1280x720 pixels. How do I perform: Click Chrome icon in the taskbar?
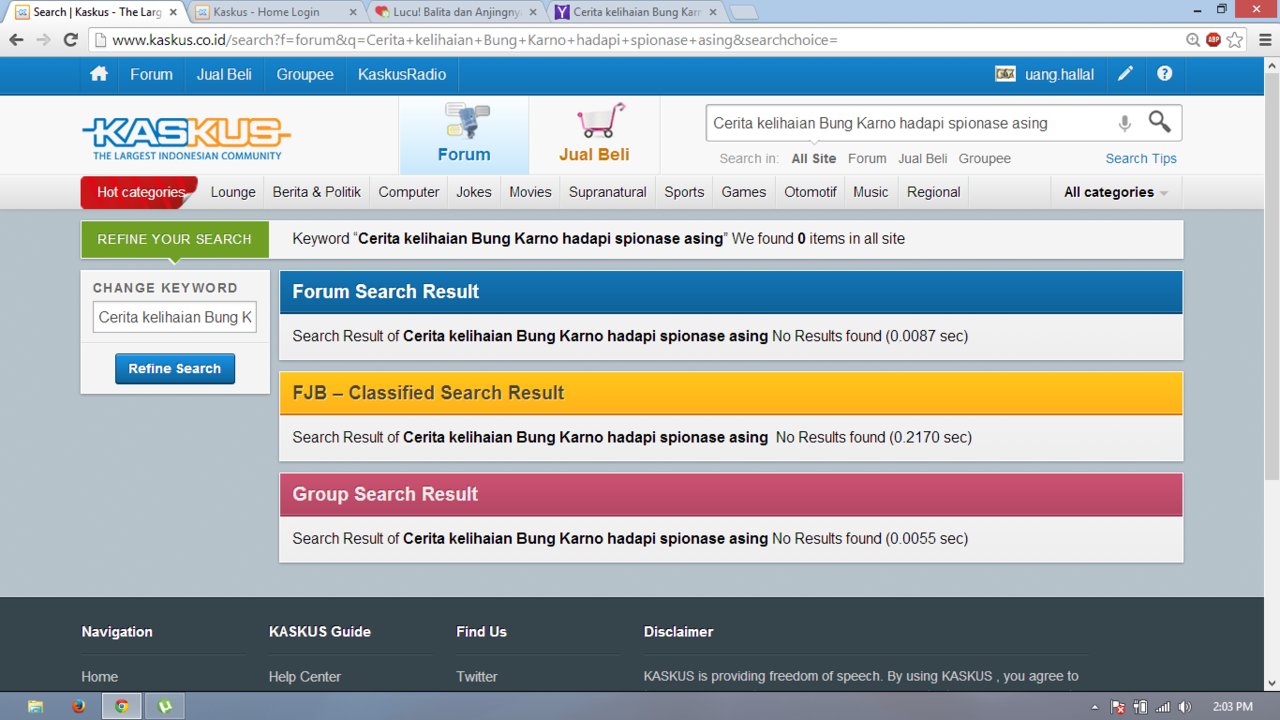[121, 706]
